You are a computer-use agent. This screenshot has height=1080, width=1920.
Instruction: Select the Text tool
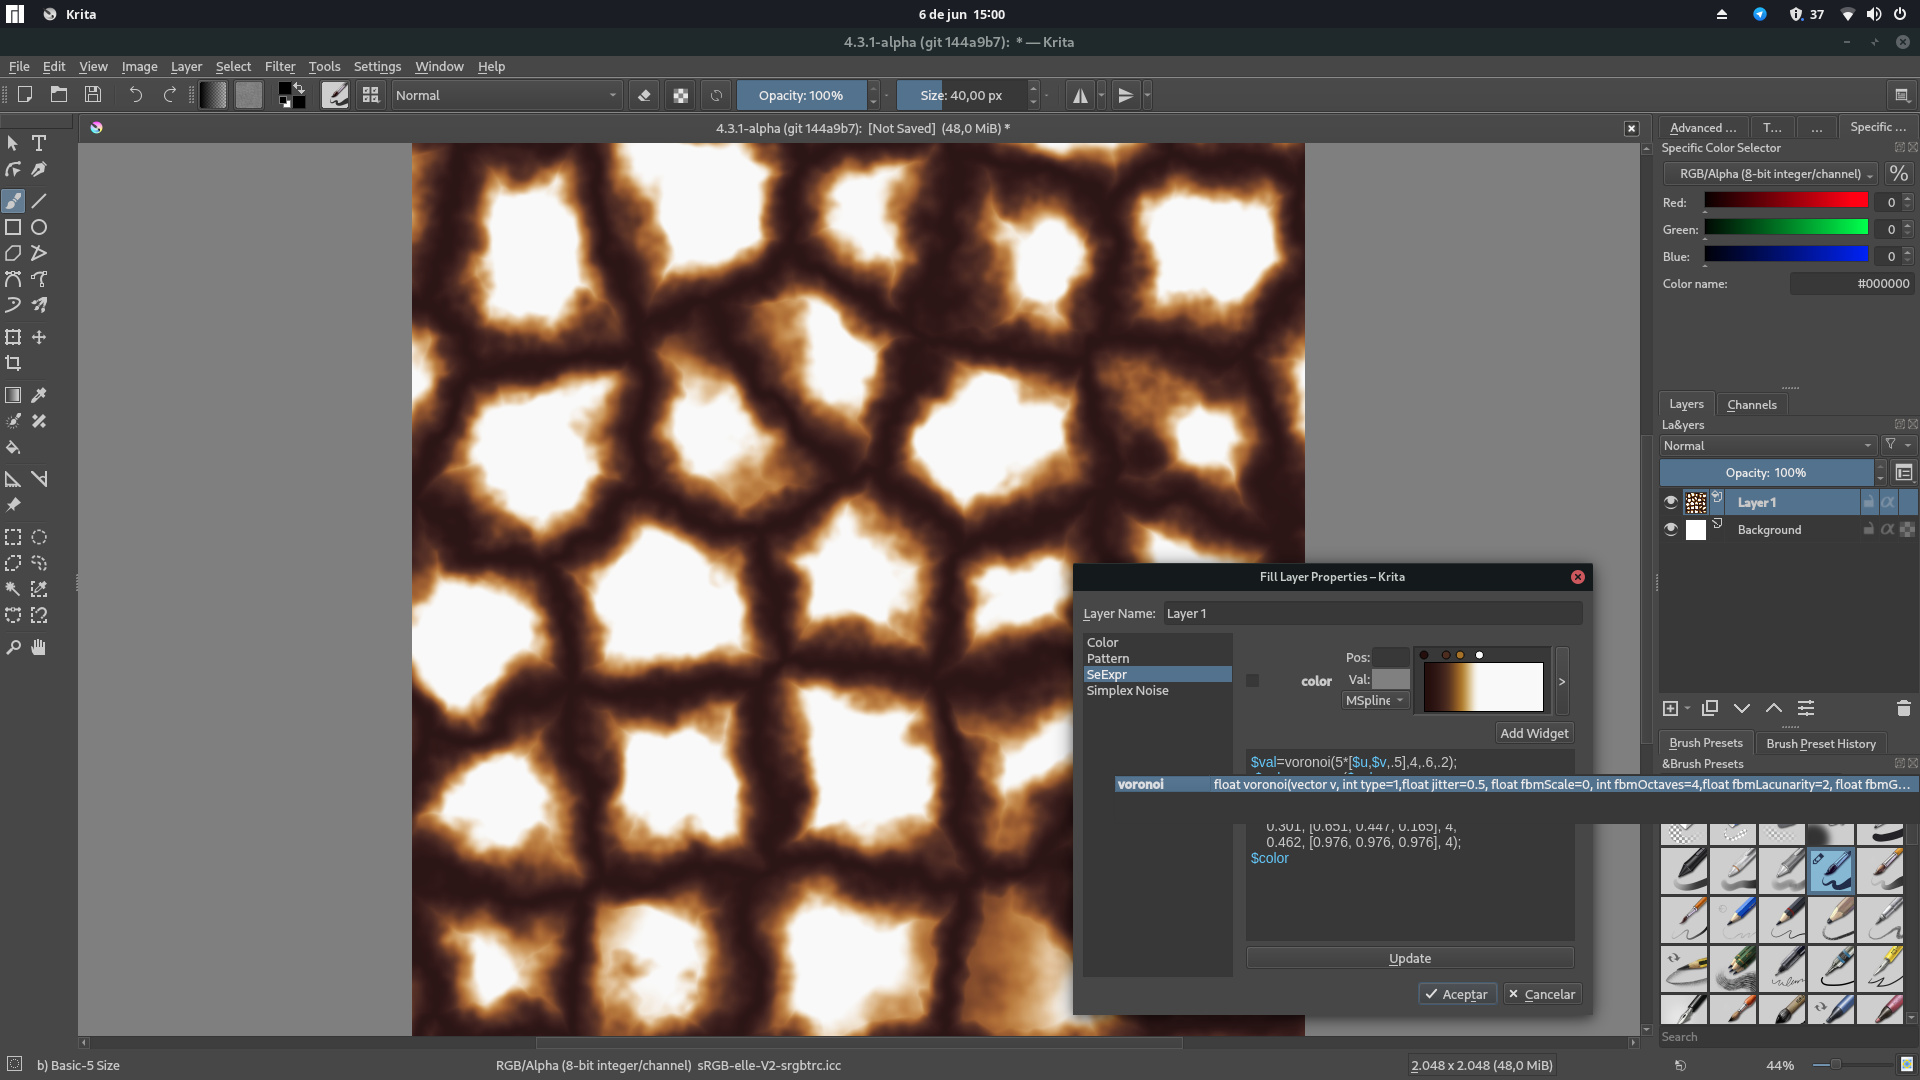tap(39, 143)
